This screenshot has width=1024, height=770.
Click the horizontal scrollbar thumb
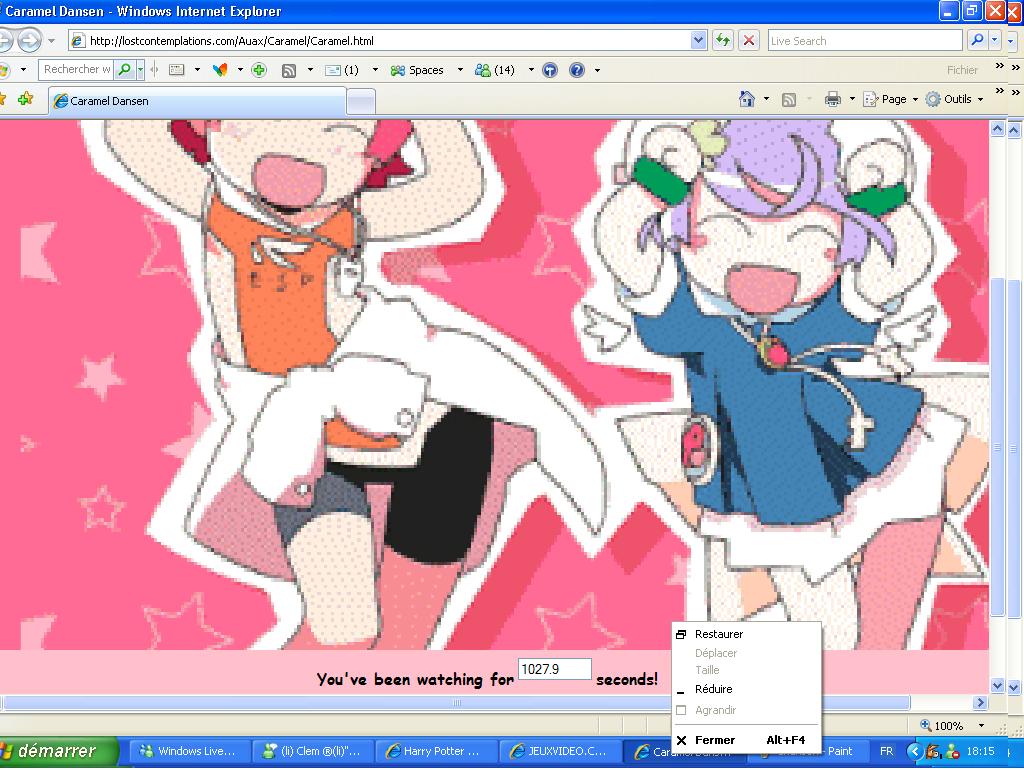click(457, 703)
